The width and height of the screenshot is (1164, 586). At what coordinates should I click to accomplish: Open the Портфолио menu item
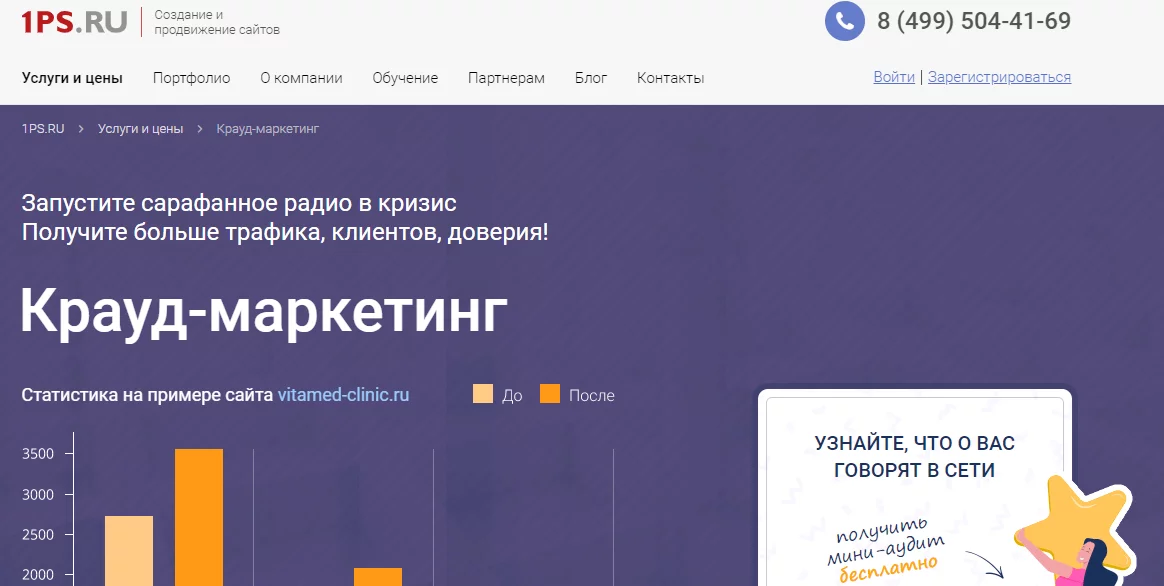tap(192, 78)
